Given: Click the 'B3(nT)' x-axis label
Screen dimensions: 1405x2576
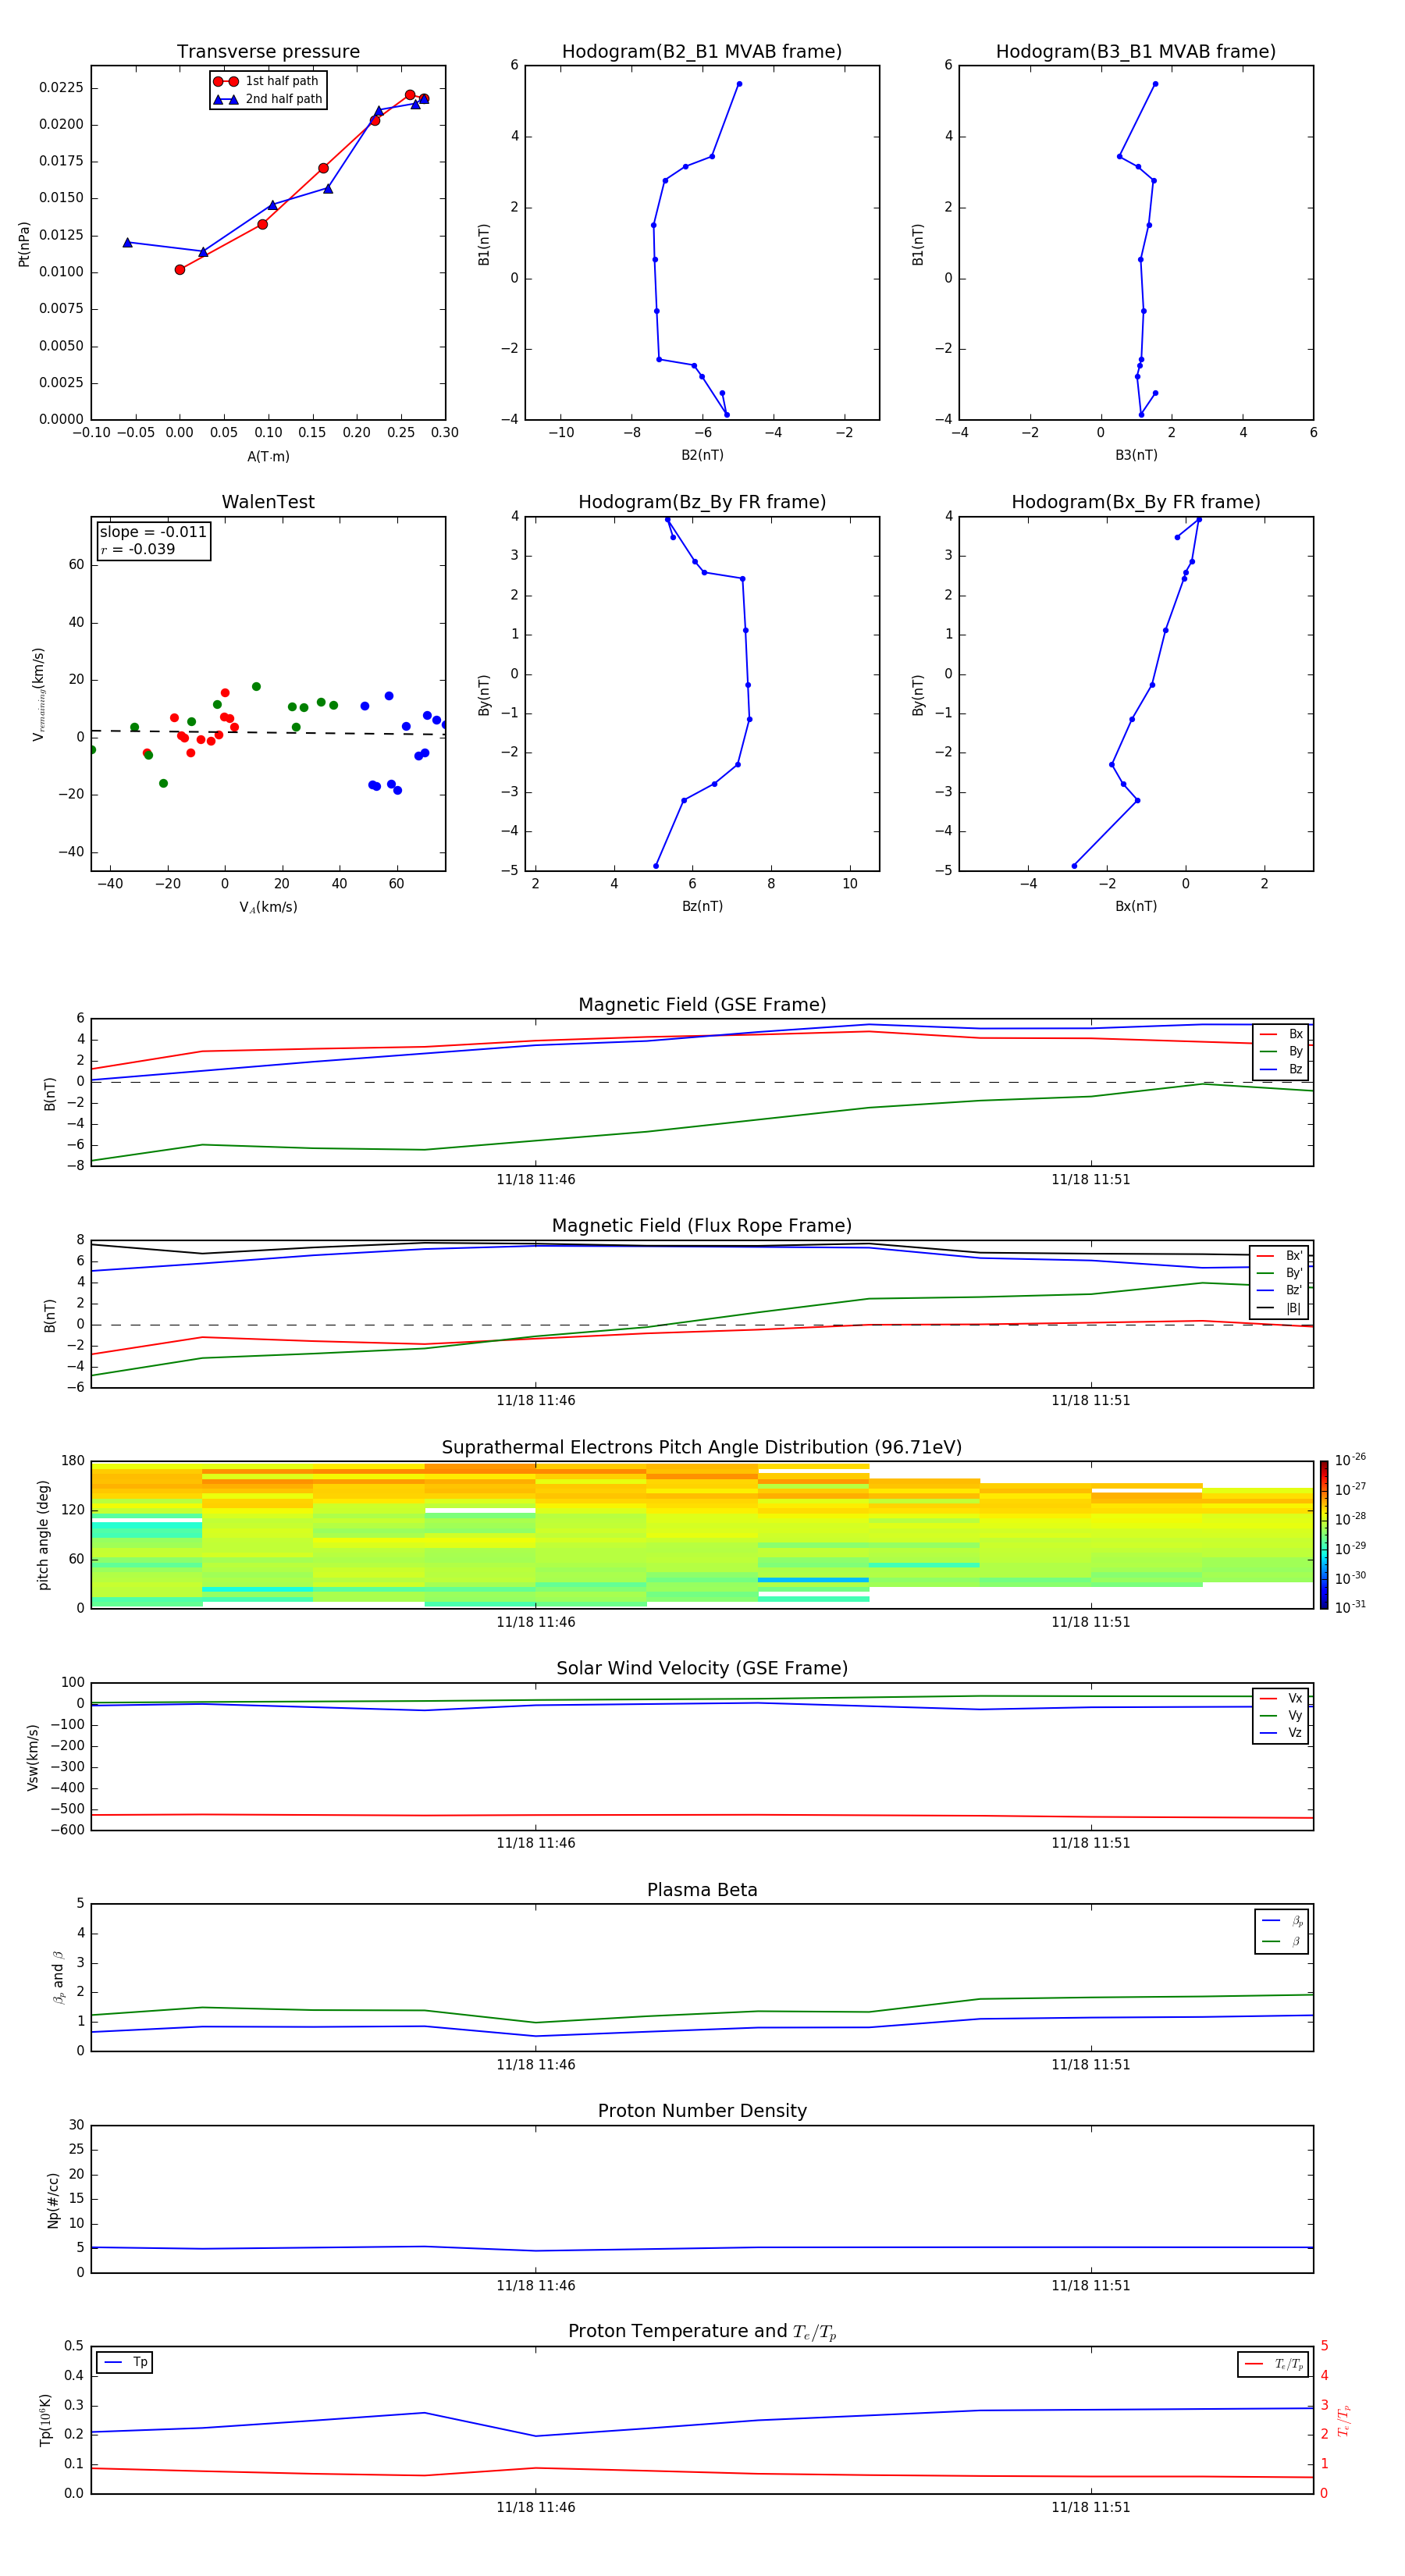Looking at the screenshot, I should 1136,455.
